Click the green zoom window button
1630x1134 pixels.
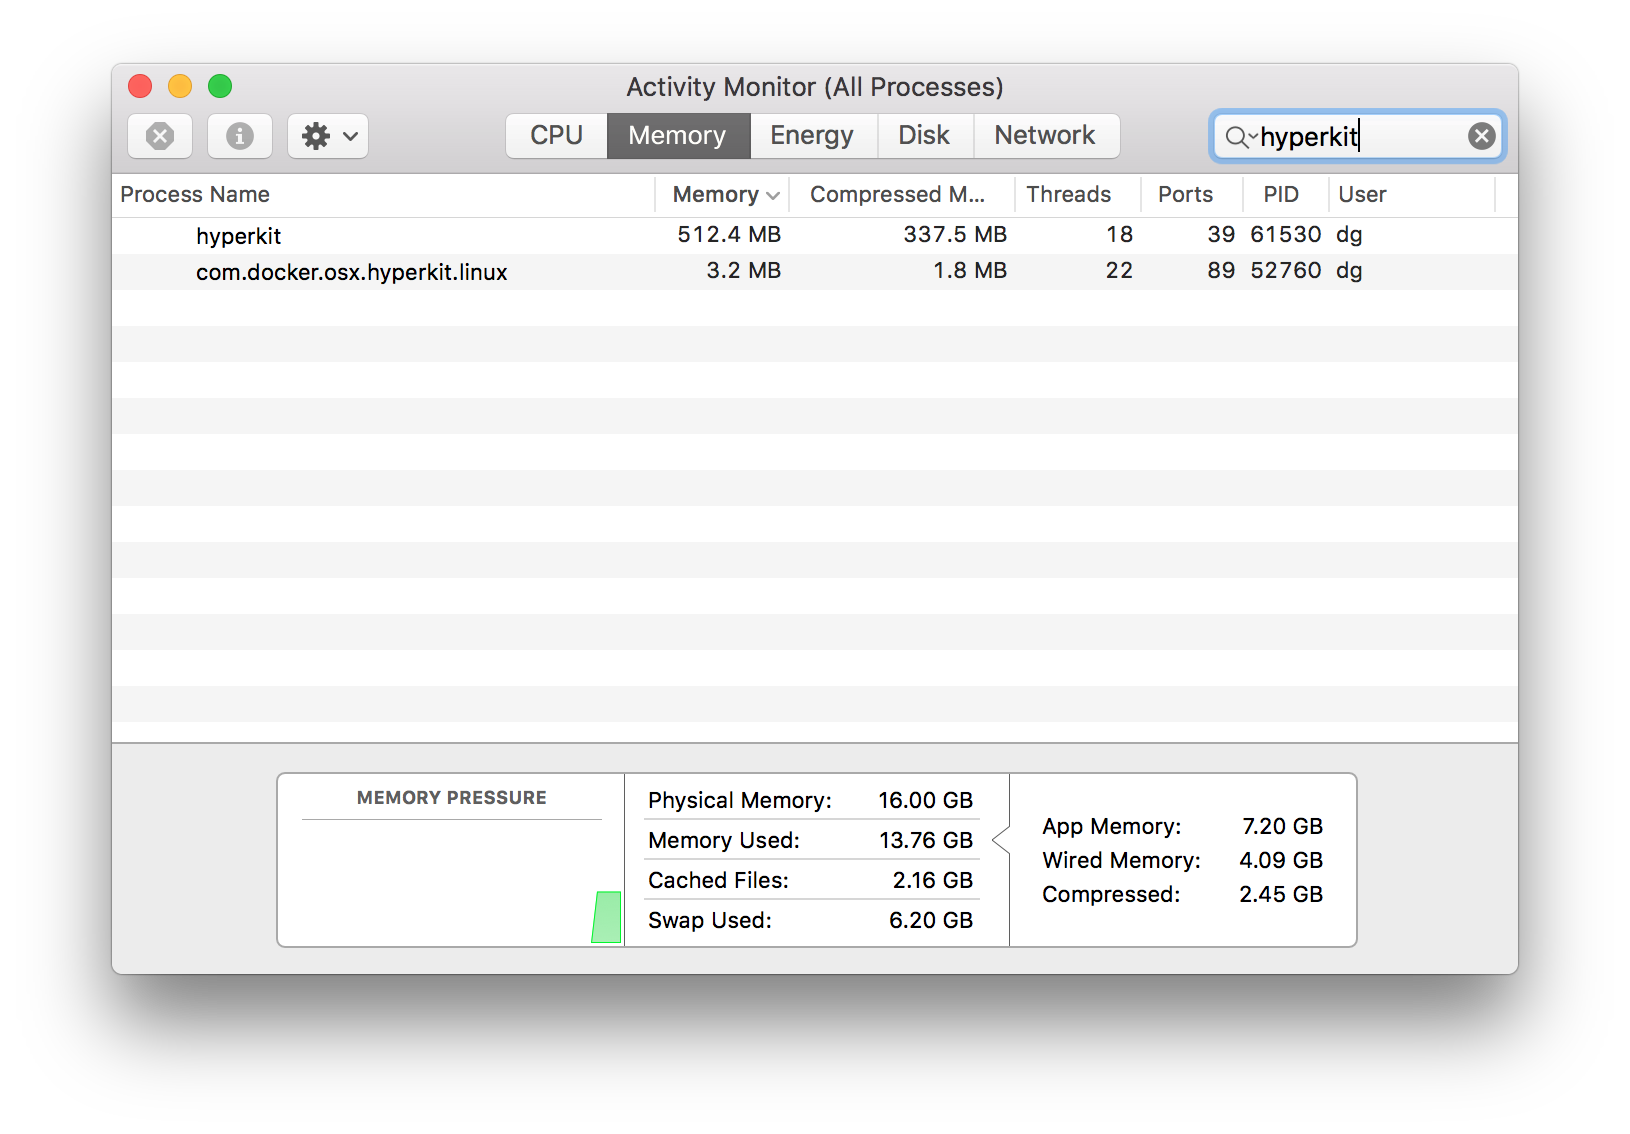coord(220,87)
